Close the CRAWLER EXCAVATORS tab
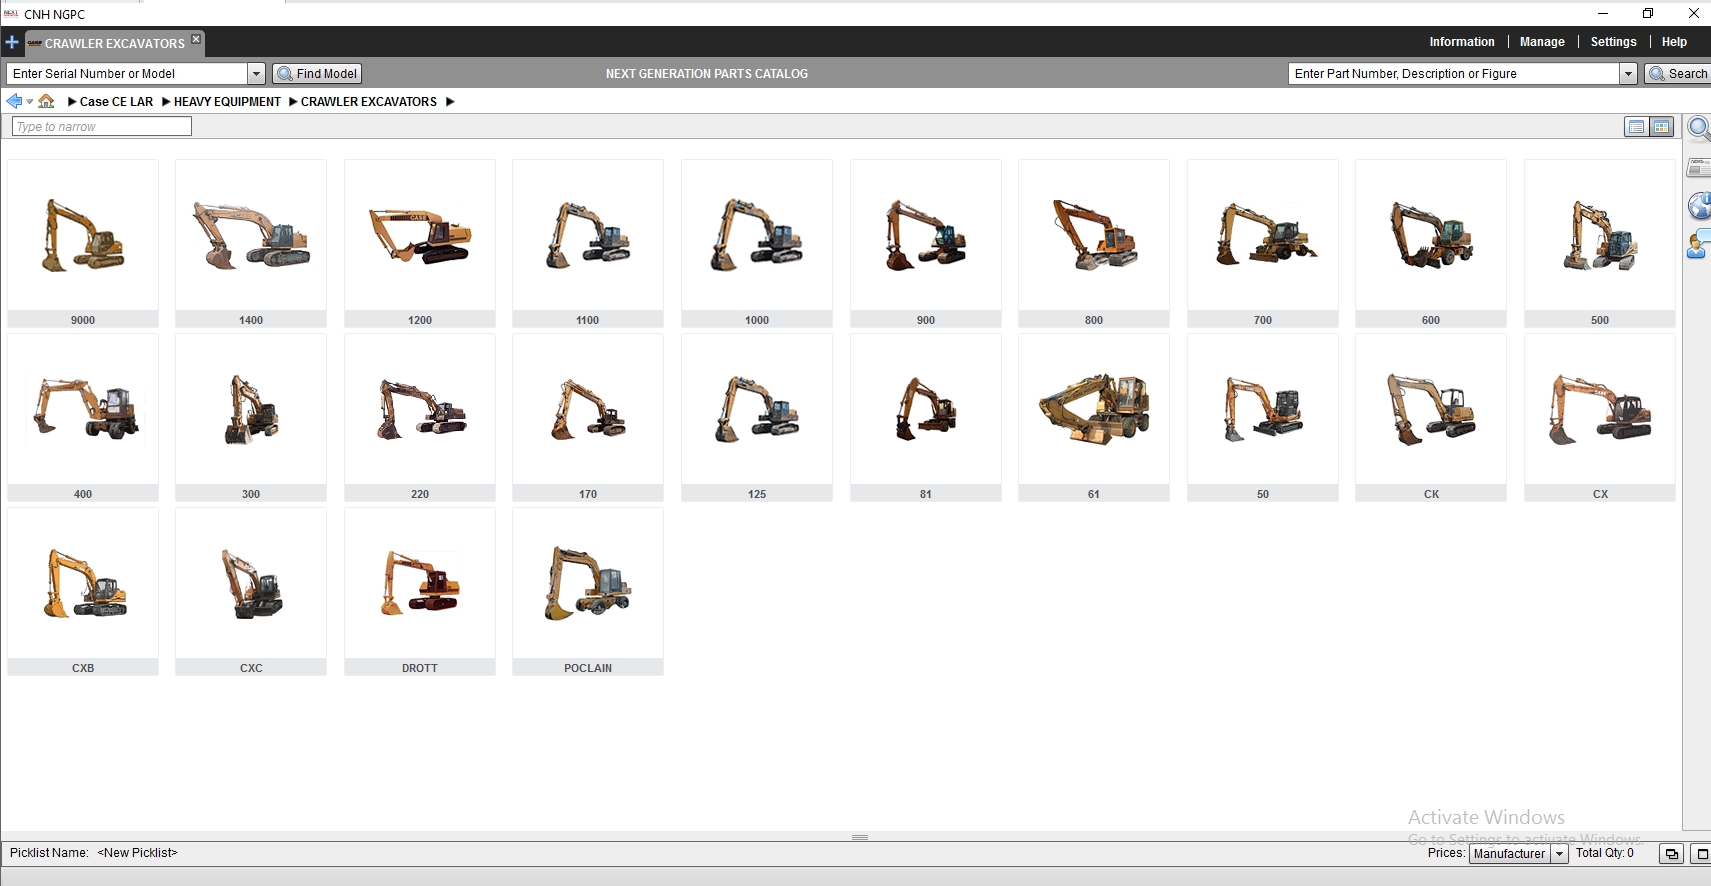Screen dimensions: 1711x886 [x=196, y=39]
